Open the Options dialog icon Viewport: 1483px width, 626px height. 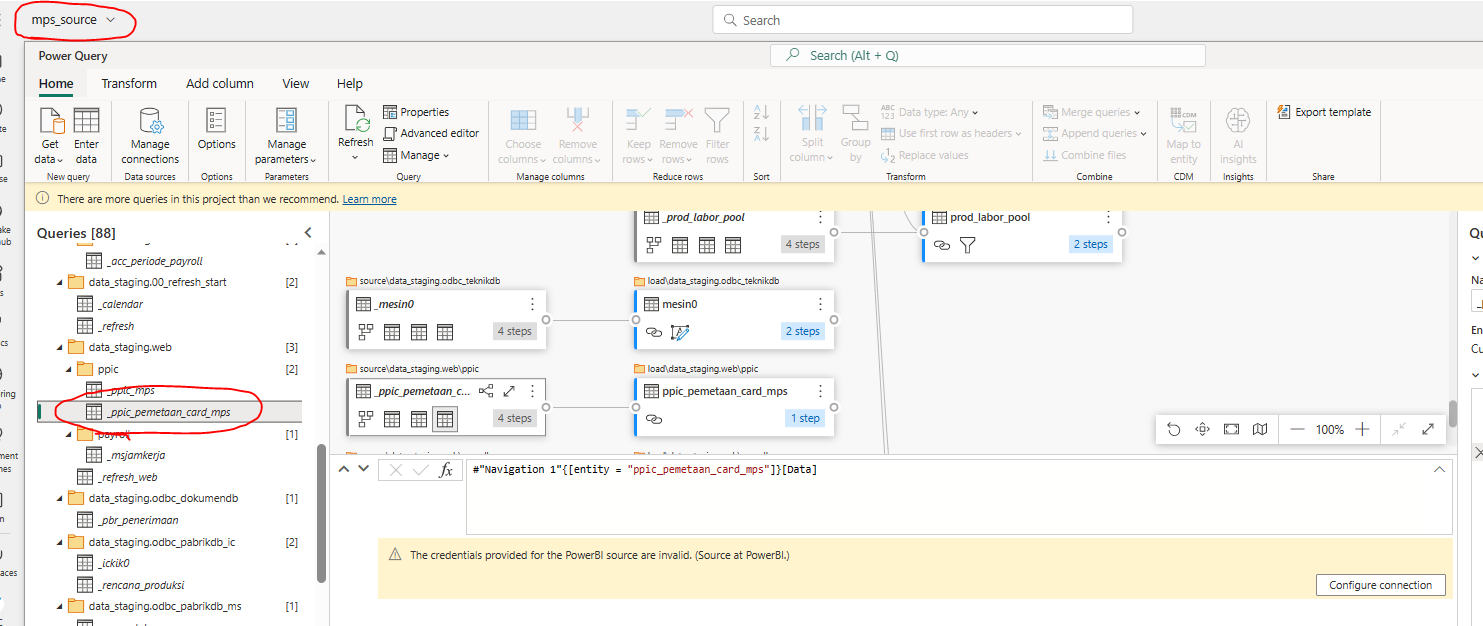(216, 121)
